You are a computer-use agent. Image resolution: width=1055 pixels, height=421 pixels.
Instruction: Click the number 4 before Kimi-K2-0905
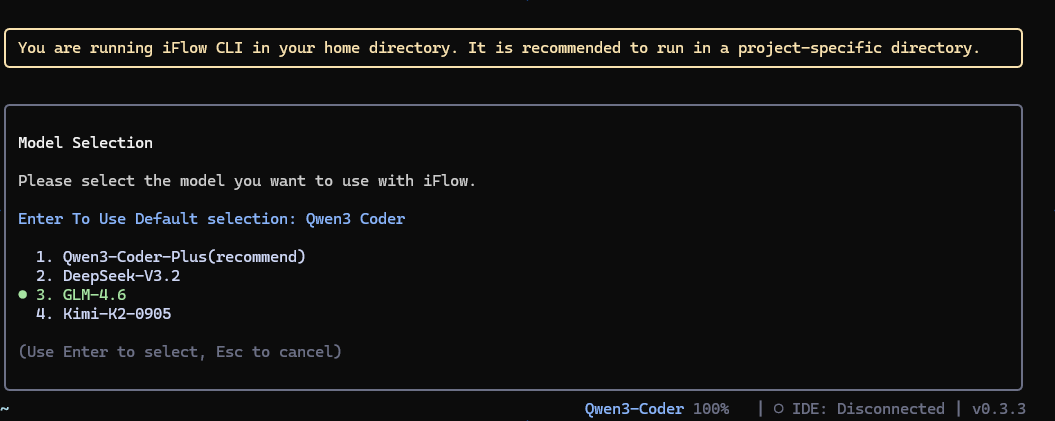point(40,314)
